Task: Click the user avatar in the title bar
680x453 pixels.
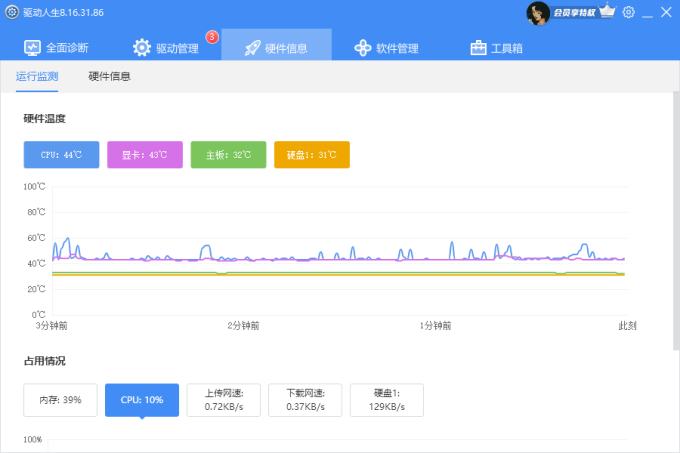Action: pos(539,12)
